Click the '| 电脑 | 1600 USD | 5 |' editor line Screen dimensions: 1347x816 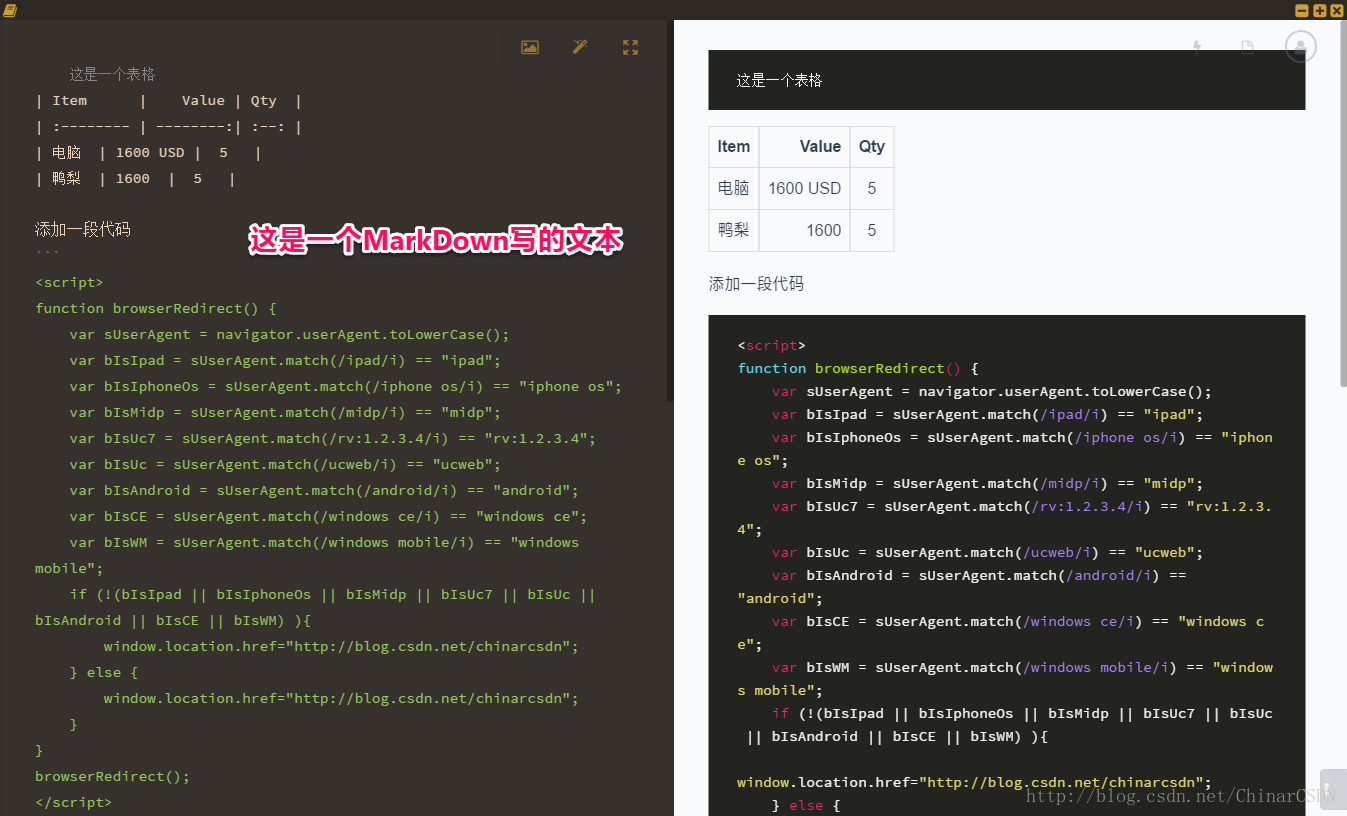[148, 152]
